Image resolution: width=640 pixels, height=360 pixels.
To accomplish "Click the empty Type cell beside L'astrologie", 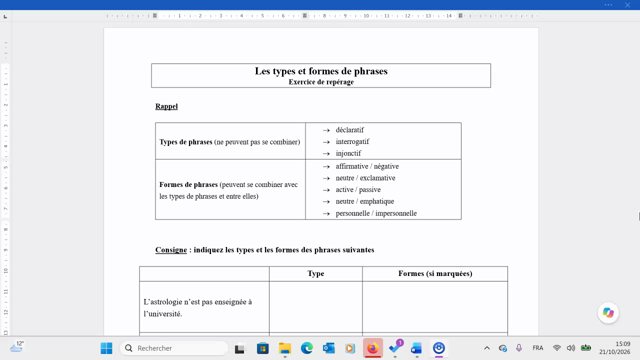I will 316,307.
